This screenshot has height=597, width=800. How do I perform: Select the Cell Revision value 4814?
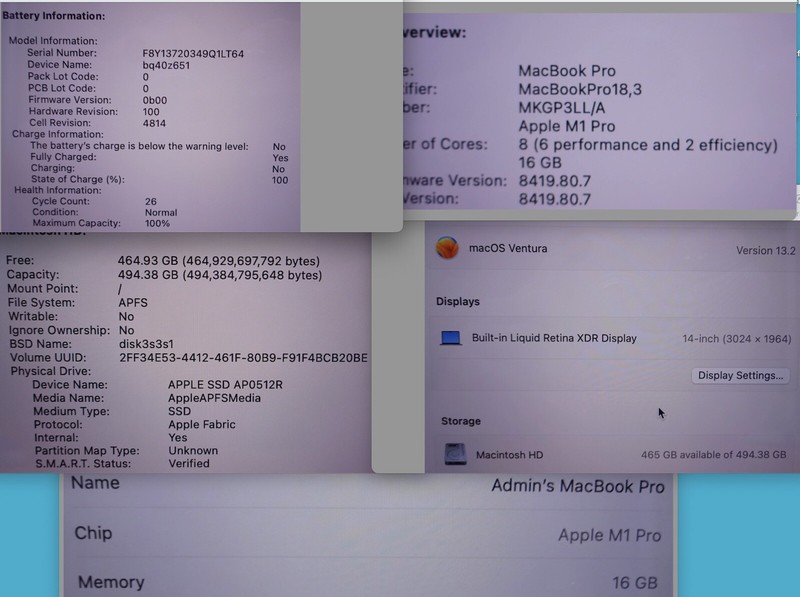point(154,123)
